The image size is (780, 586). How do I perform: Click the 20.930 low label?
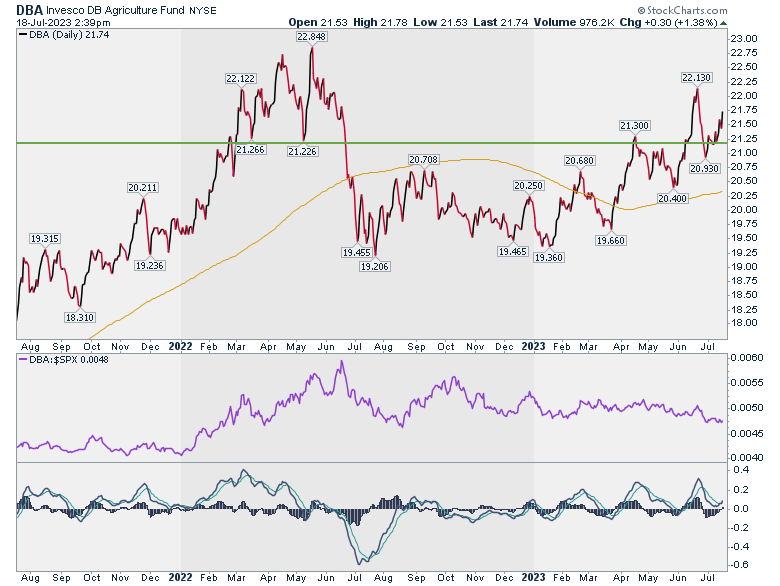pyautogui.click(x=704, y=168)
